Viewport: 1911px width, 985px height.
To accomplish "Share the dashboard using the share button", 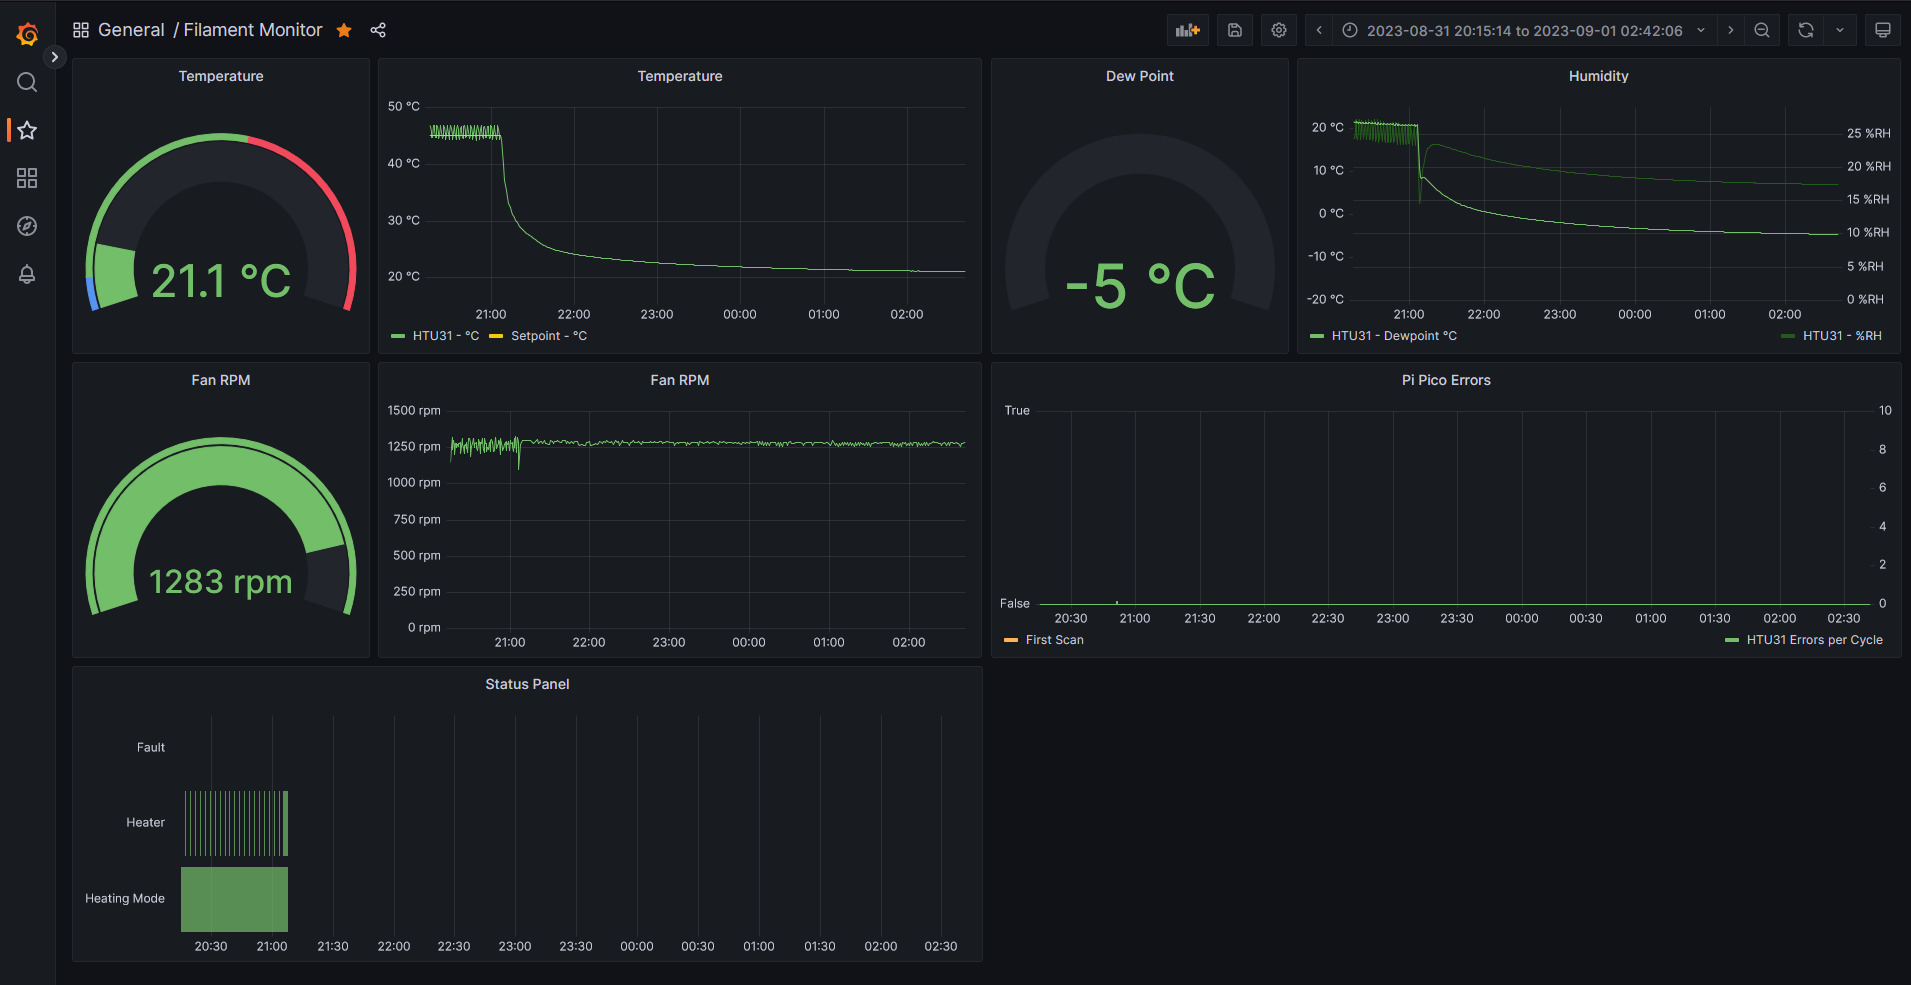I will [x=378, y=30].
